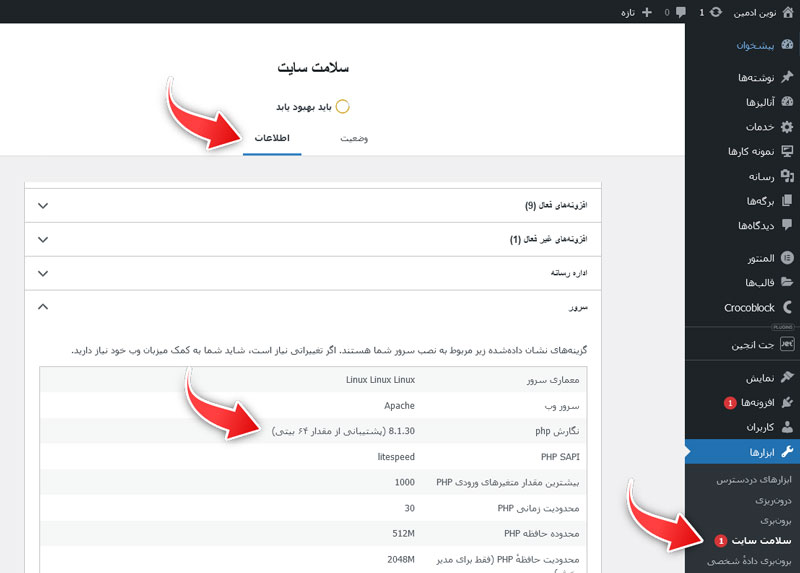Click the JetEngine icon beside جت انجین
The height and width of the screenshot is (573, 800).
(787, 344)
